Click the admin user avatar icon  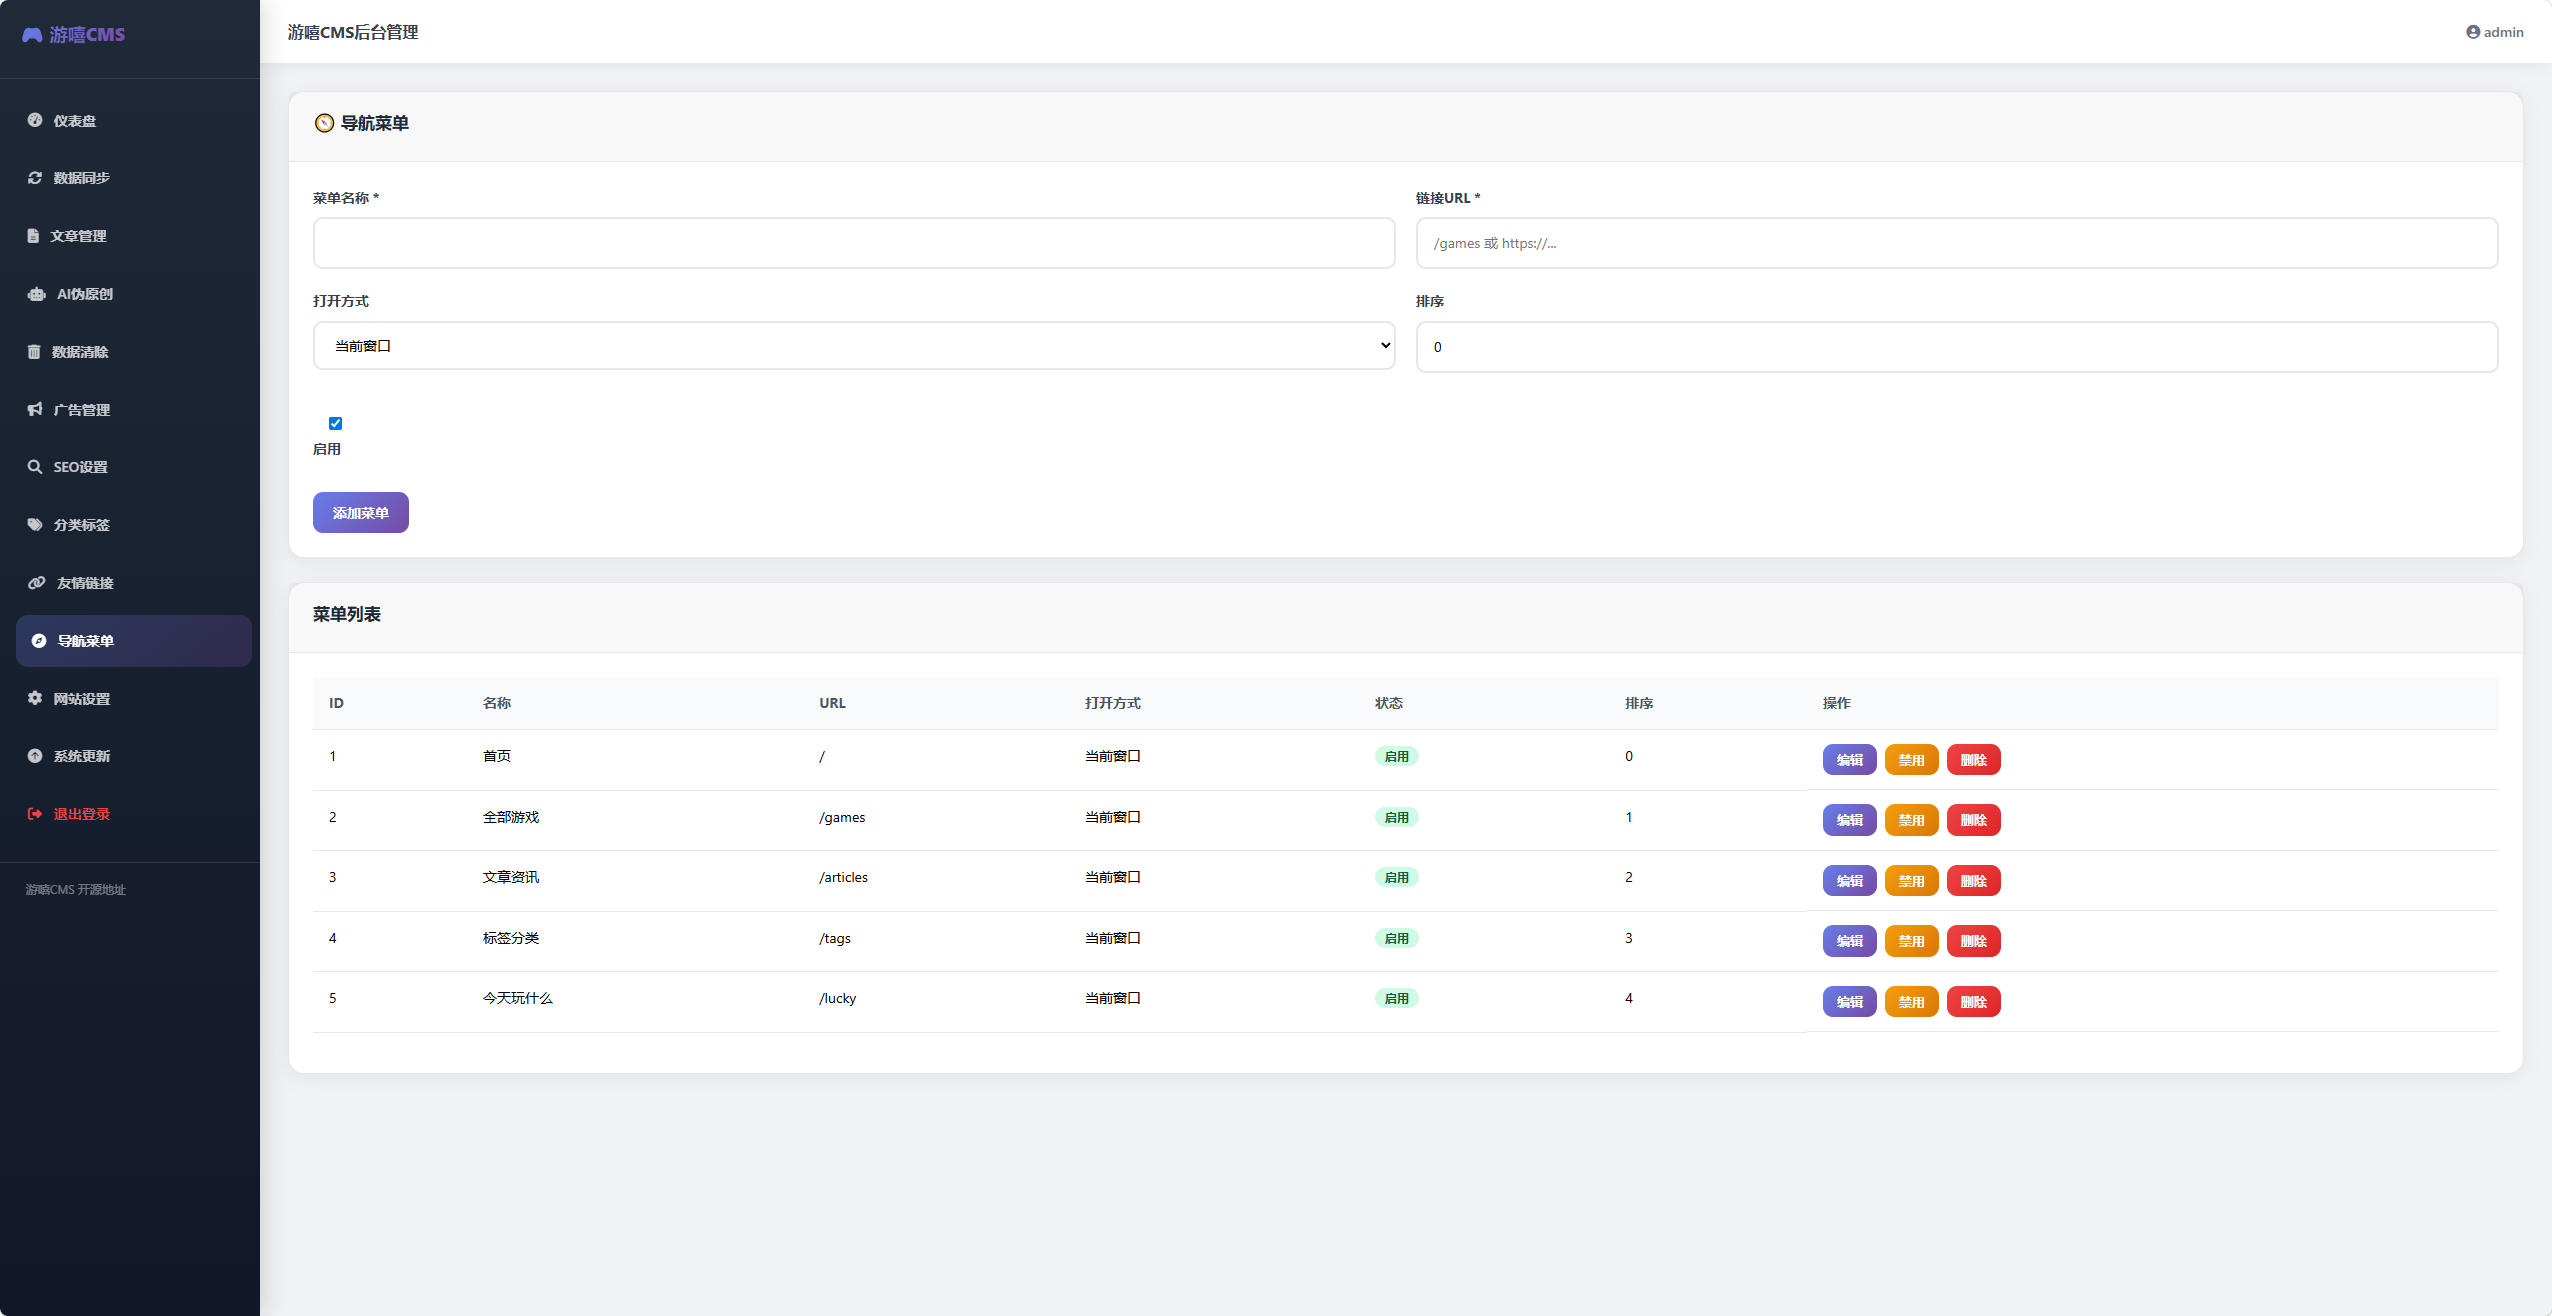pyautogui.click(x=2472, y=32)
